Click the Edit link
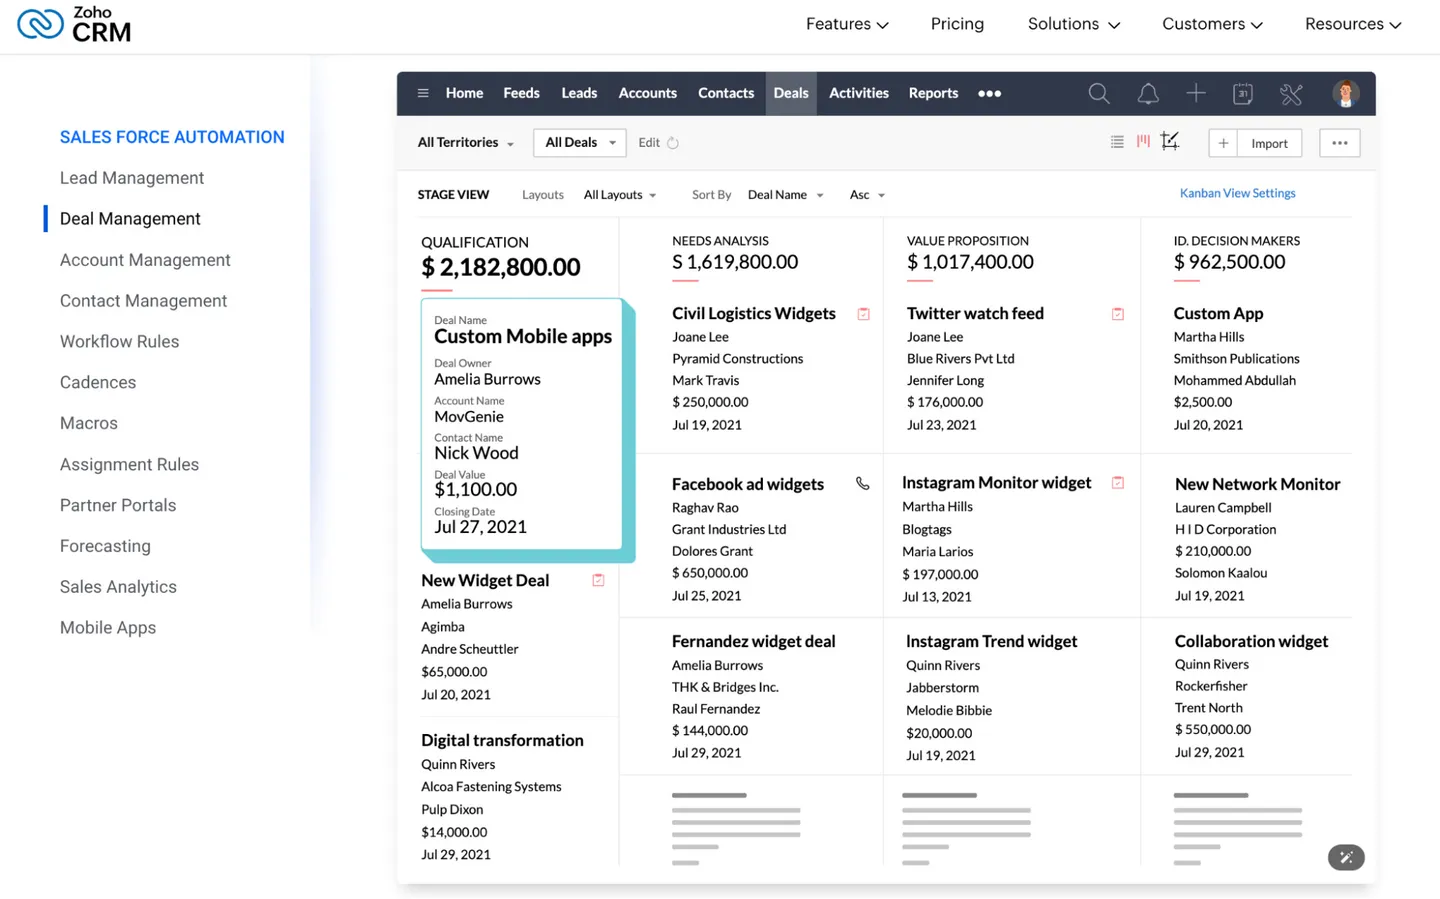This screenshot has height=899, width=1440. click(x=649, y=143)
